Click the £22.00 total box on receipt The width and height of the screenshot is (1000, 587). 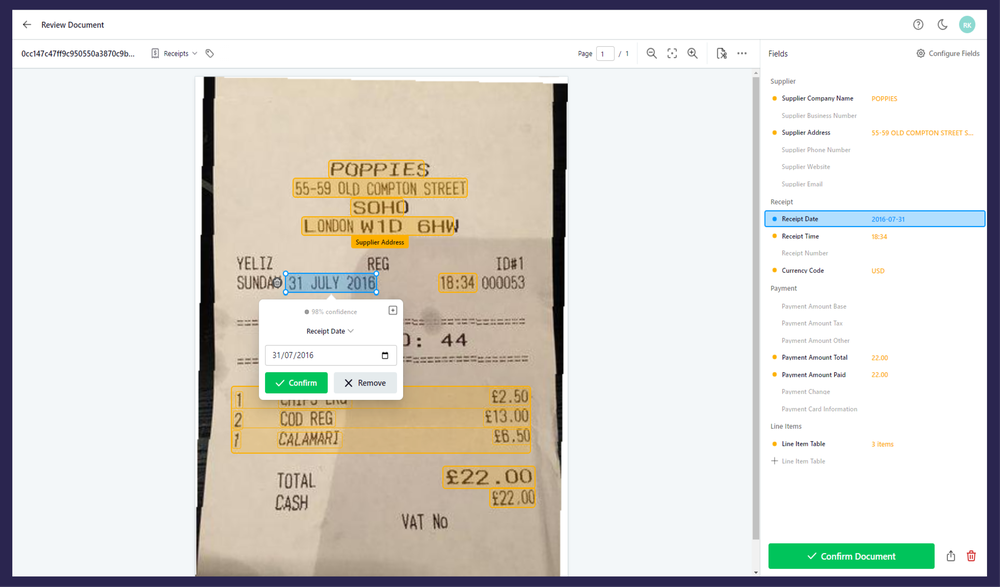[489, 477]
